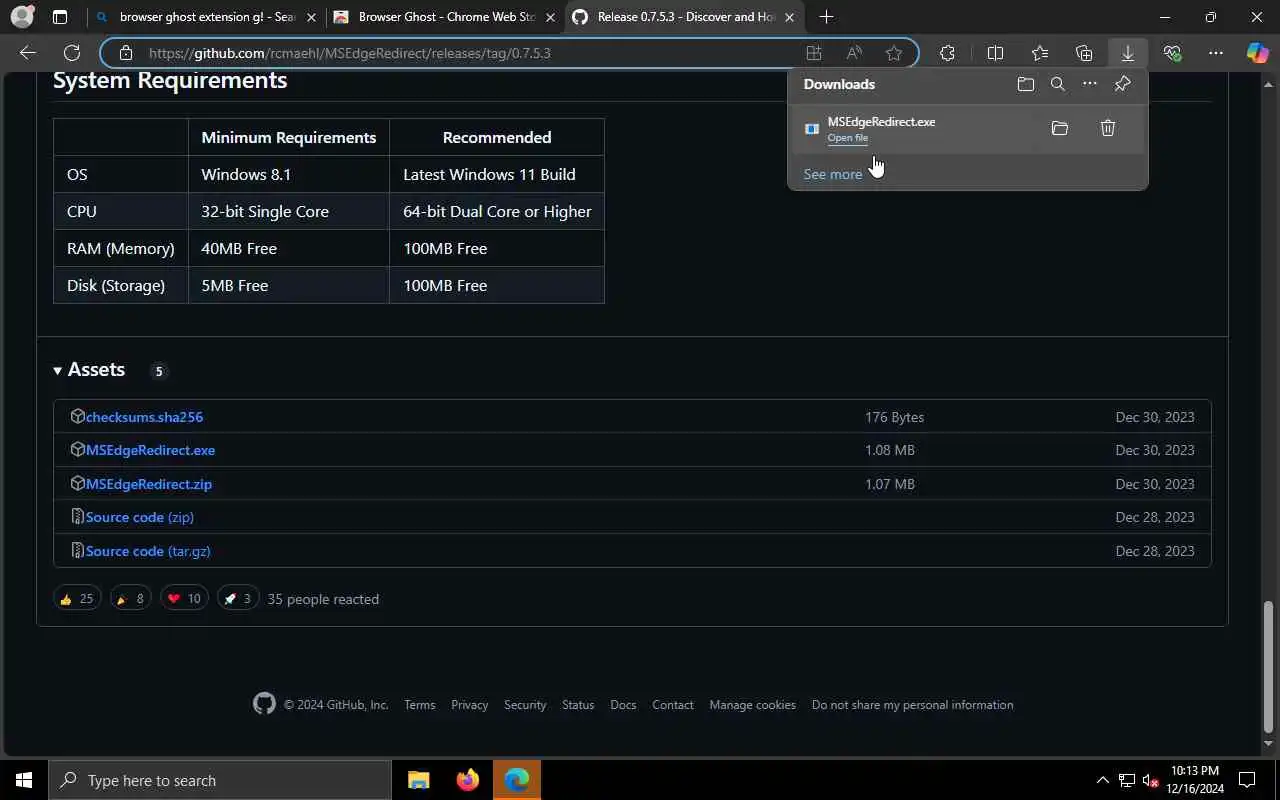Image resolution: width=1280 pixels, height=800 pixels.
Task: Search downloads with magnifier icon
Action: [x=1057, y=84]
